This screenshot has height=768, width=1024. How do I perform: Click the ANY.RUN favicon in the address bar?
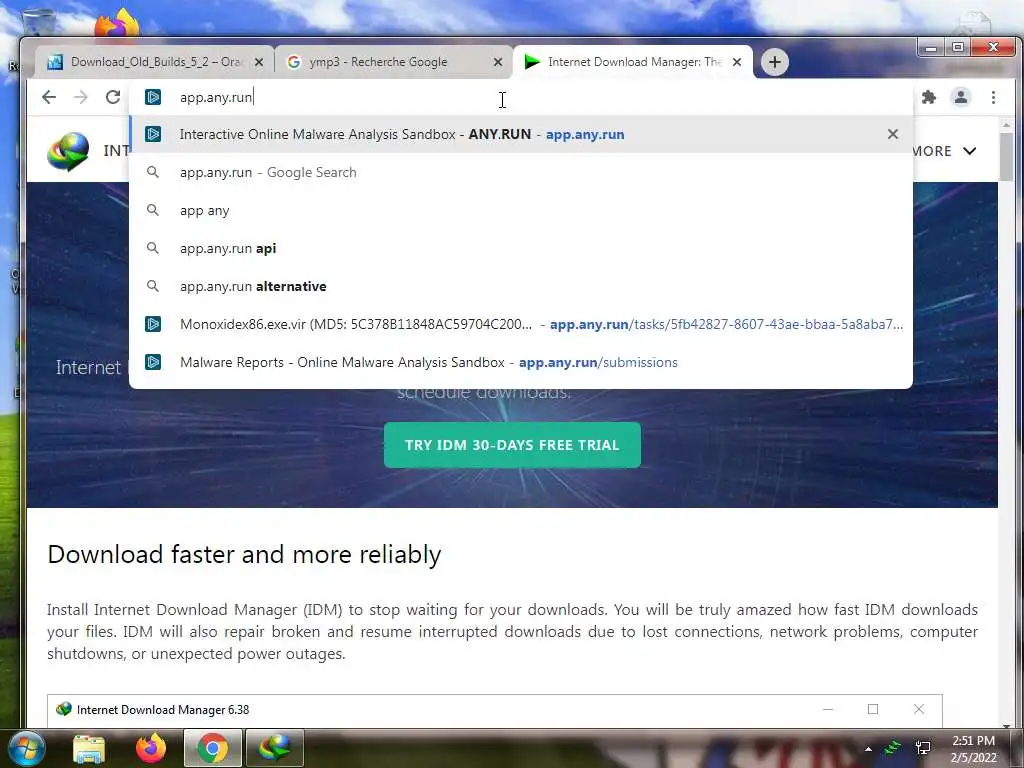[153, 97]
